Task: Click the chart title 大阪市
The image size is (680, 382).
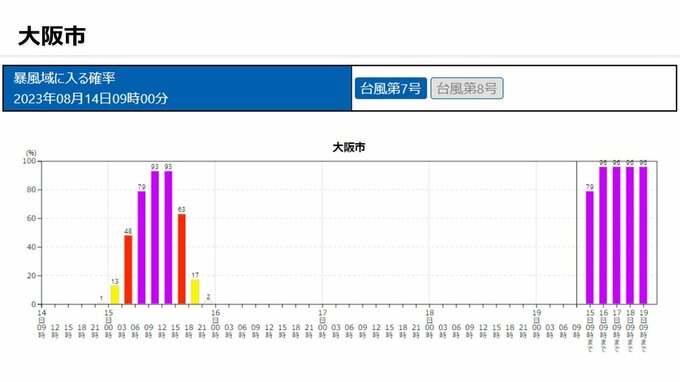Action: tap(349, 147)
